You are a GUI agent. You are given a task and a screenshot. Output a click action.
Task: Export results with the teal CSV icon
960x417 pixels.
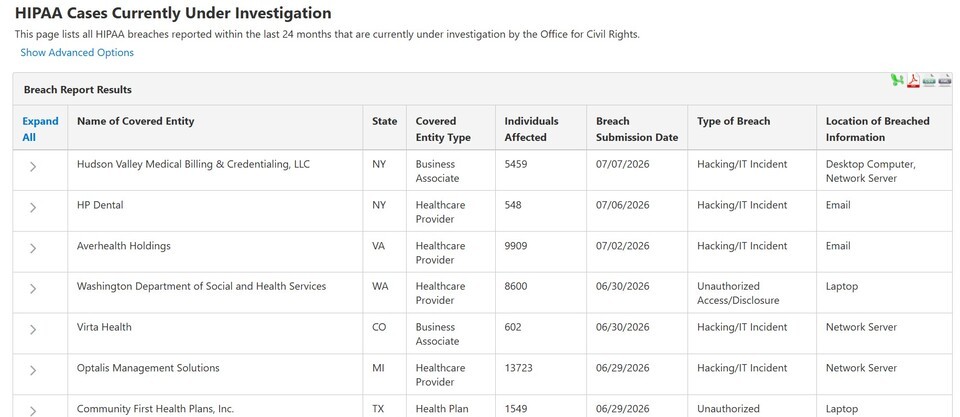pyautogui.click(x=929, y=80)
